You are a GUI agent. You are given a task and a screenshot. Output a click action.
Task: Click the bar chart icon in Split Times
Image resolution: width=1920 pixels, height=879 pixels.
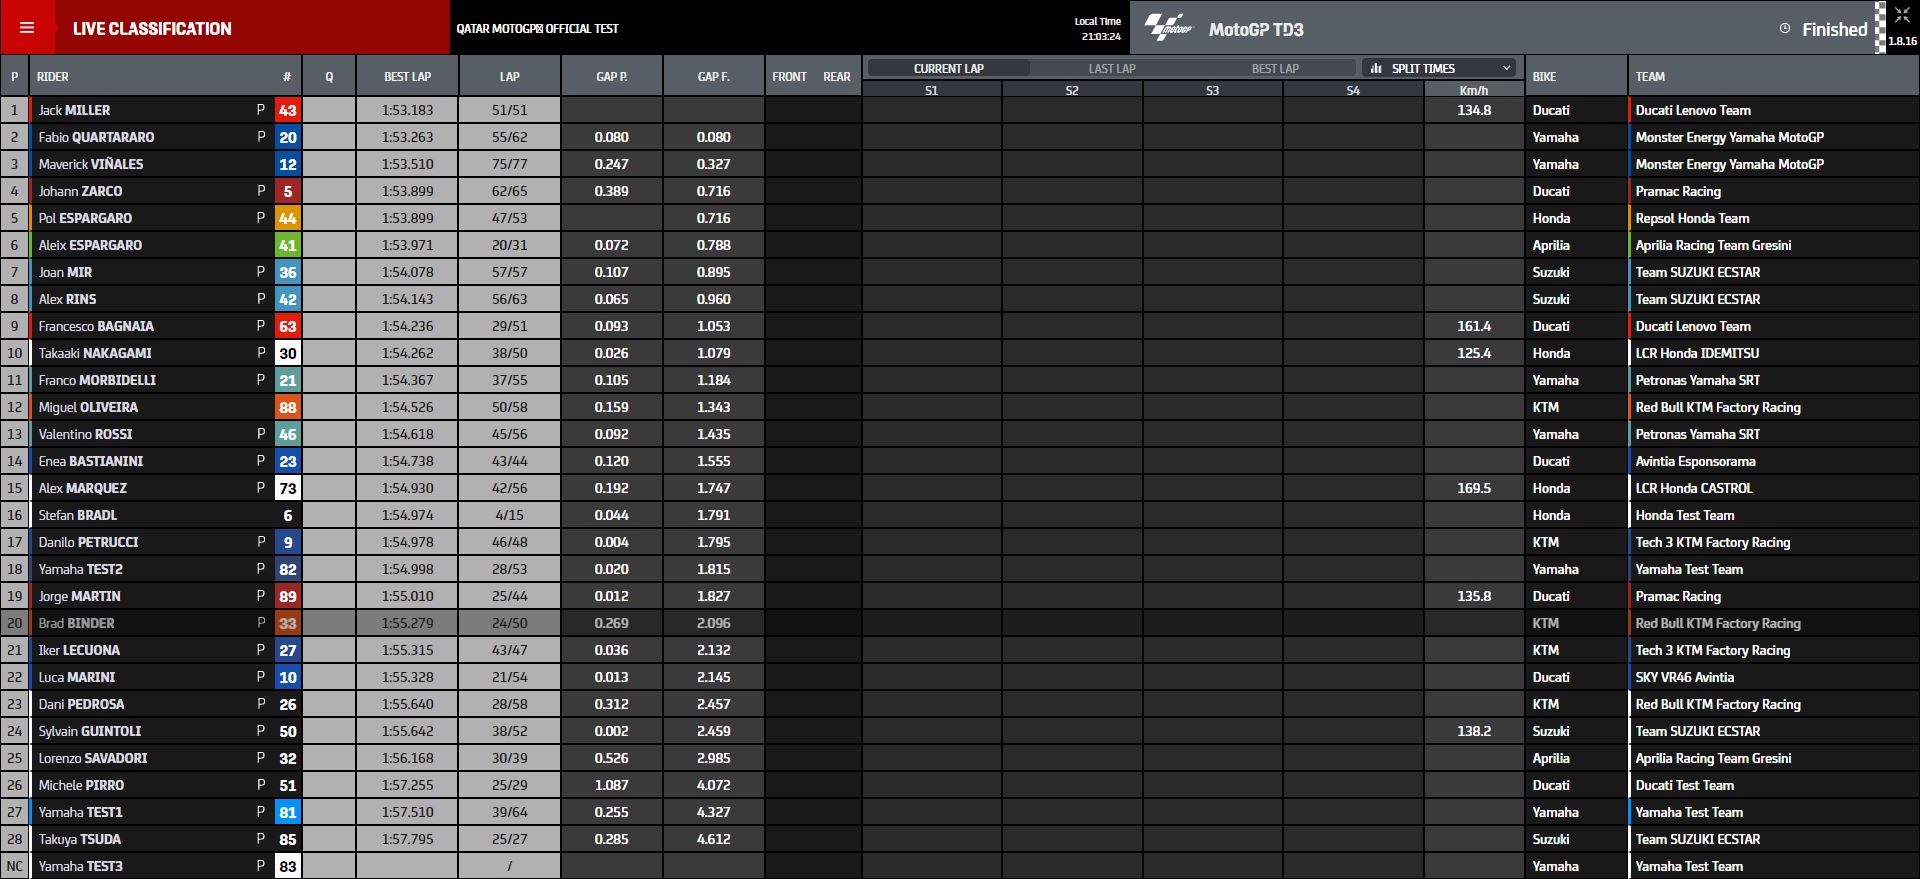pyautogui.click(x=1376, y=68)
